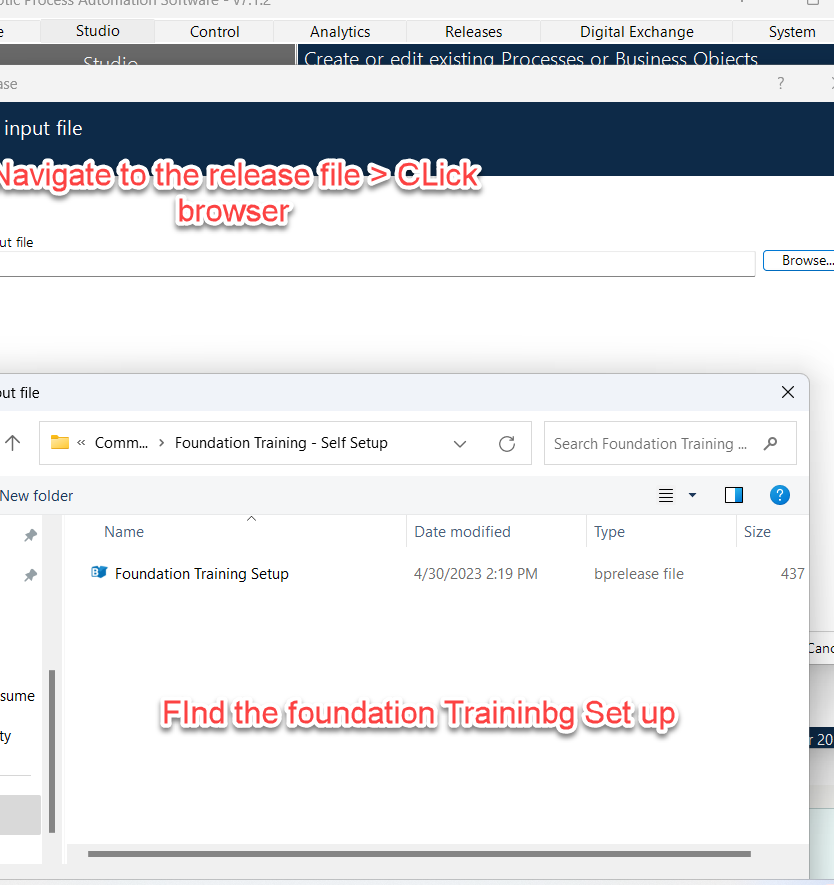Select the Comm... breadcrumb
The width and height of the screenshot is (834, 885).
coord(121,443)
